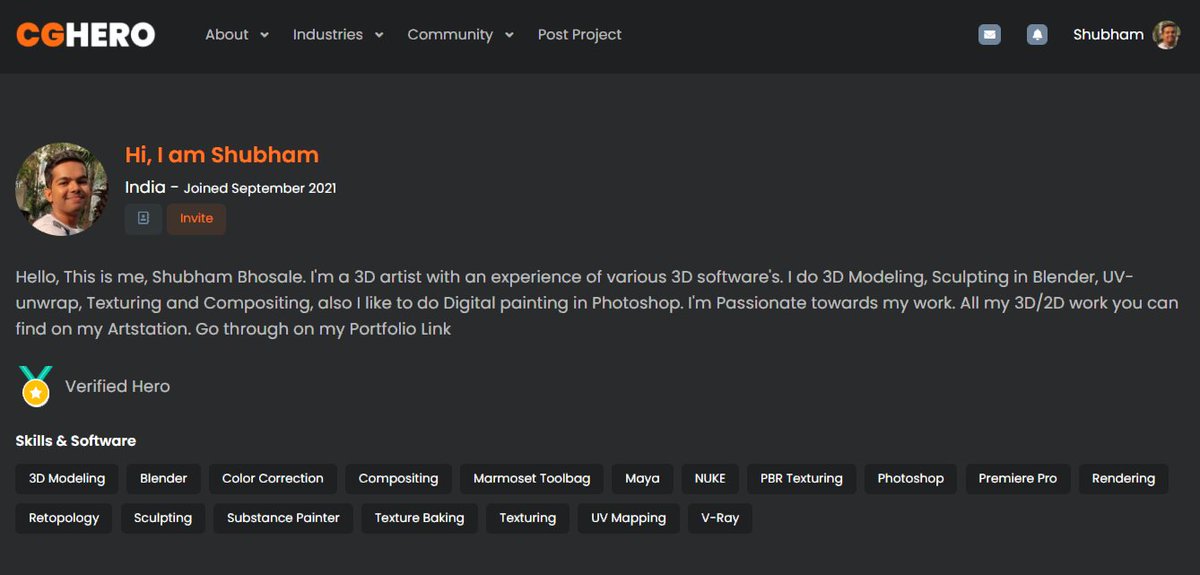Click the small header avatar next to Shubham
Screen dimensions: 1200x575
(x=1166, y=35)
